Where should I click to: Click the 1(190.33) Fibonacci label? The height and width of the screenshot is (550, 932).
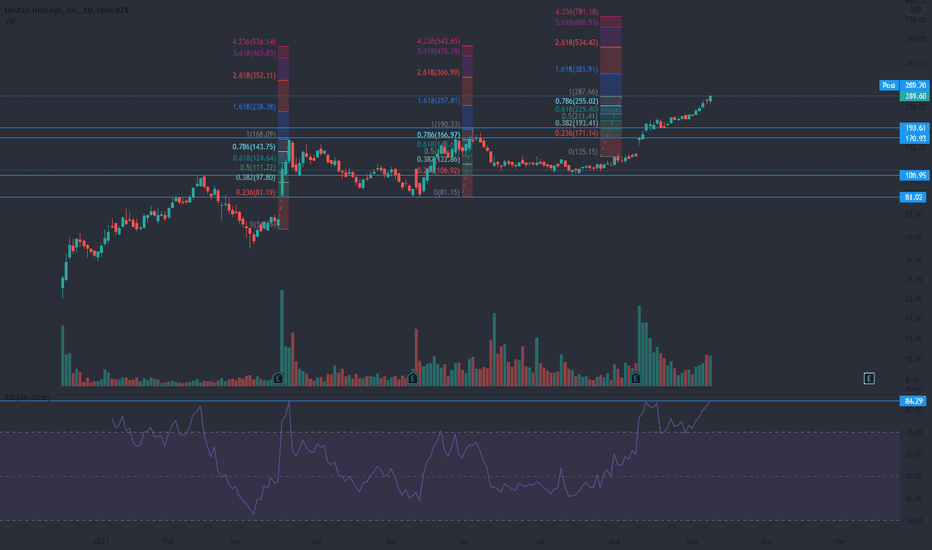(x=445, y=124)
